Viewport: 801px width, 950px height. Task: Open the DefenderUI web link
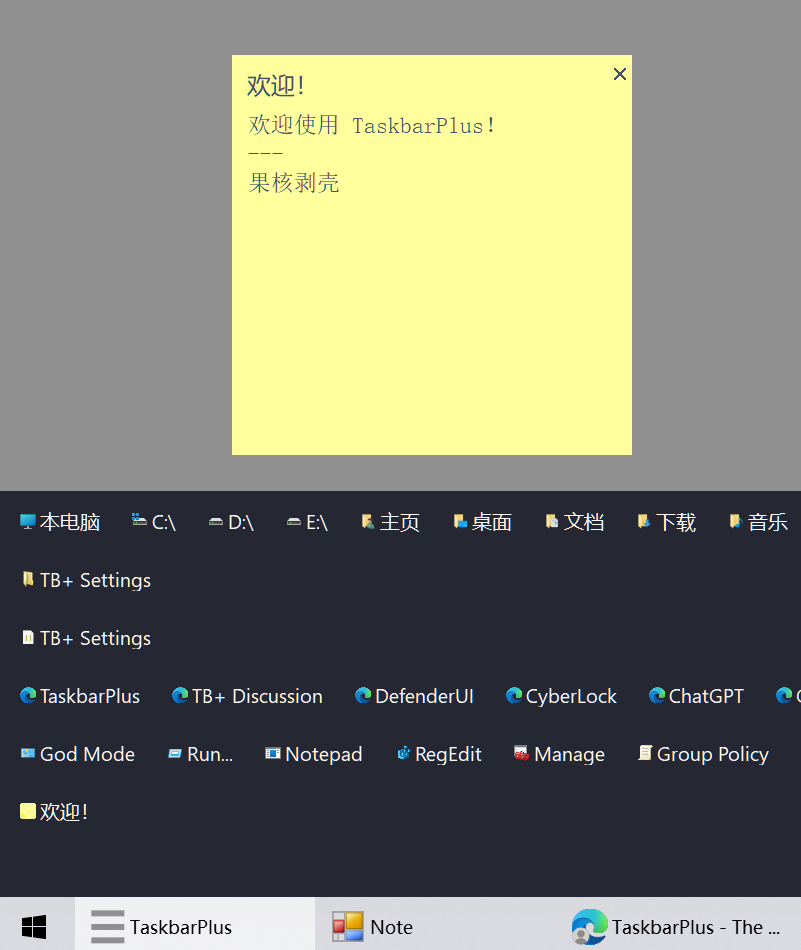pyautogui.click(x=414, y=696)
